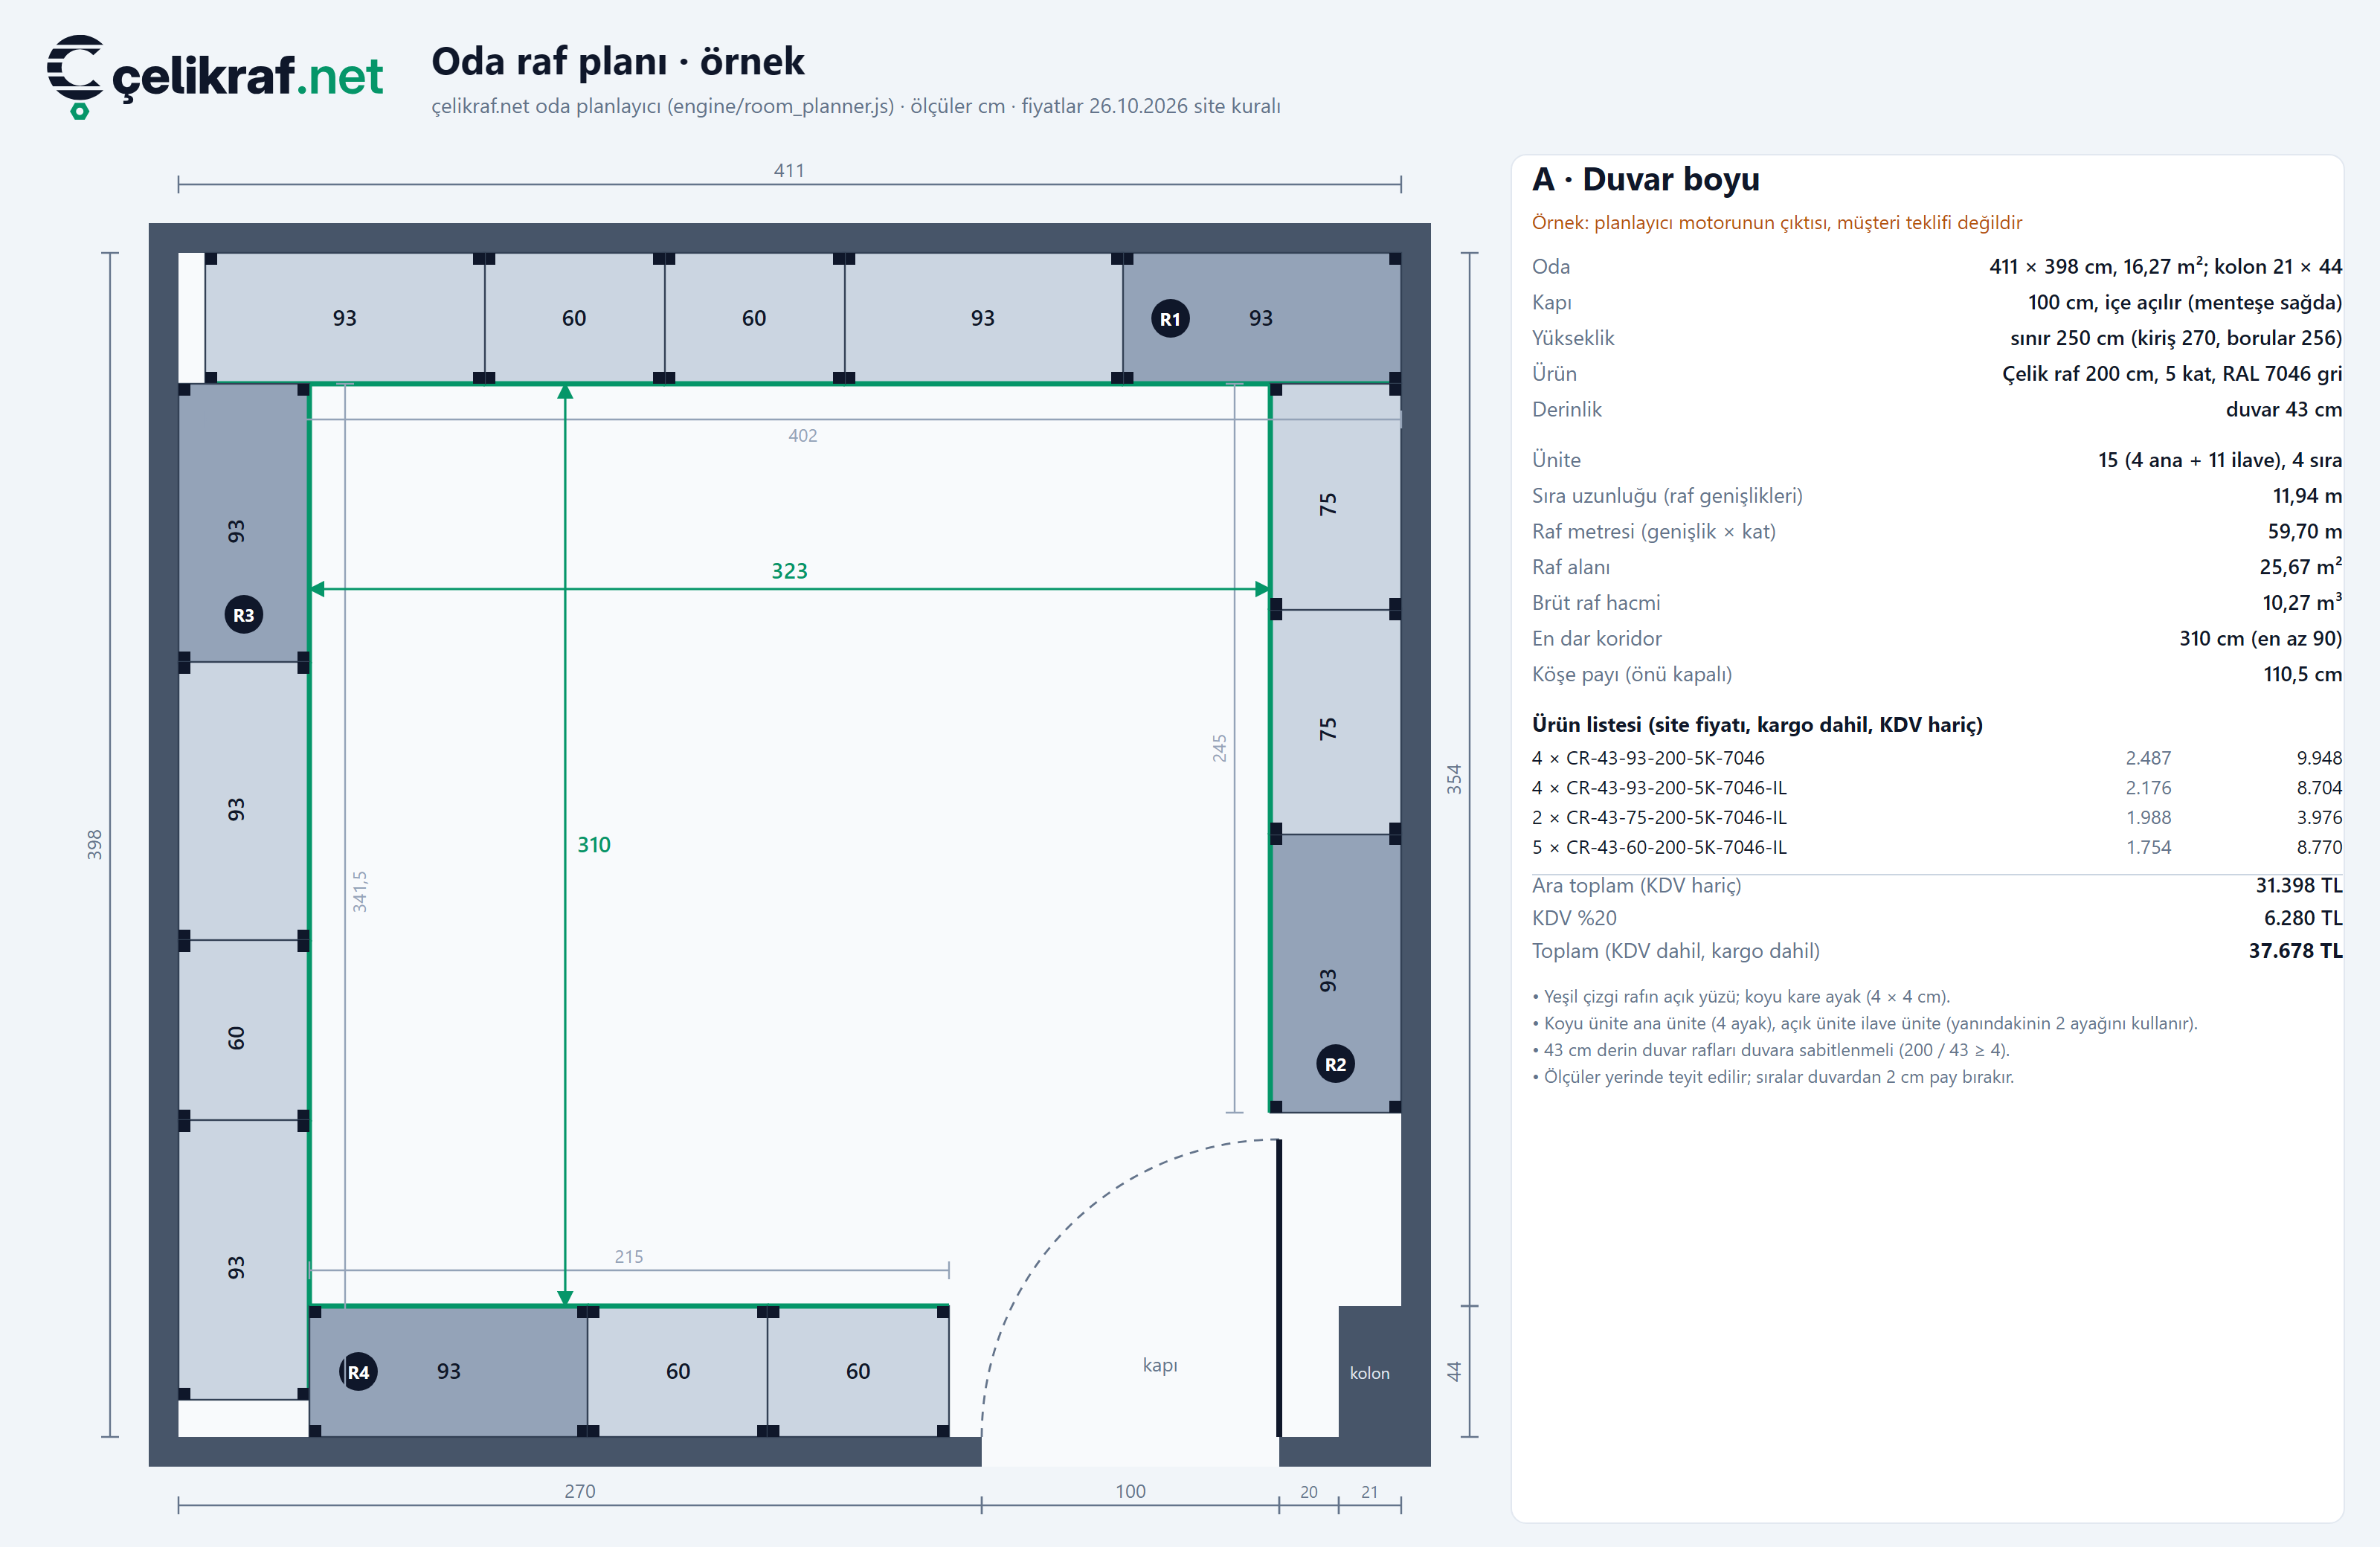The image size is (2380, 1547).
Task: Click the 245 vertical dimension label
Action: (1219, 748)
